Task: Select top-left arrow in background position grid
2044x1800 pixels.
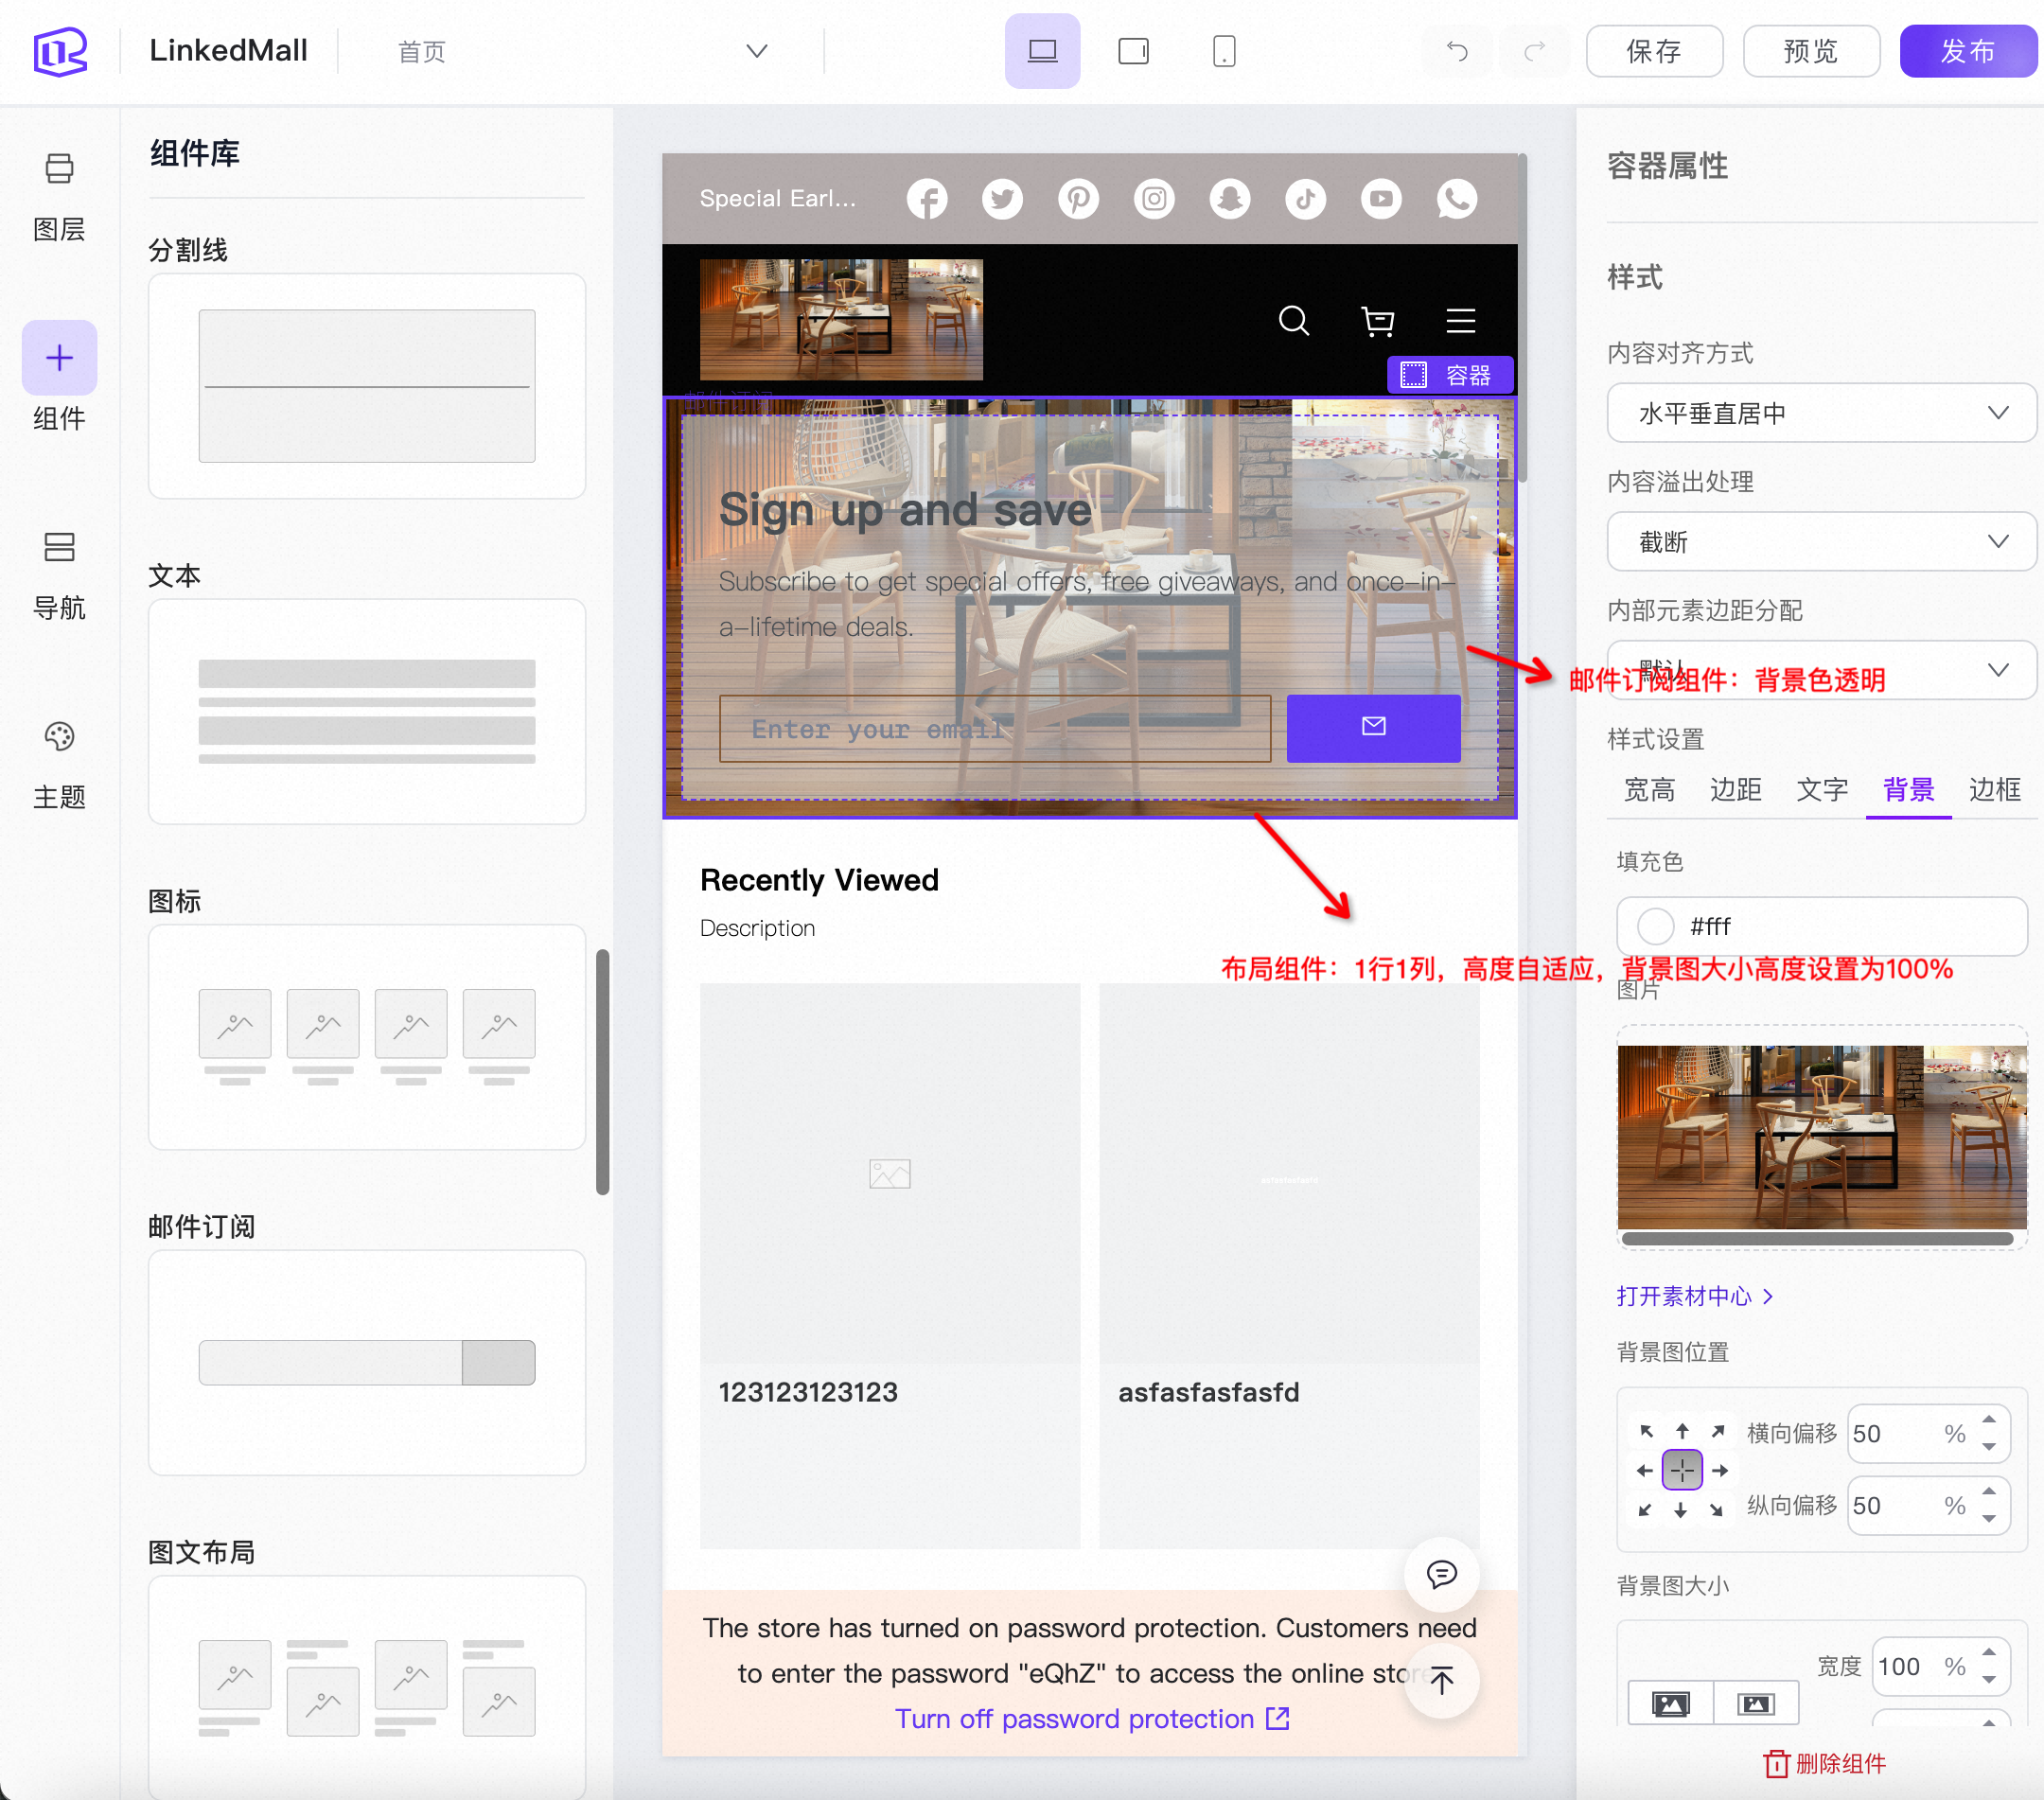Action: point(1646,1431)
